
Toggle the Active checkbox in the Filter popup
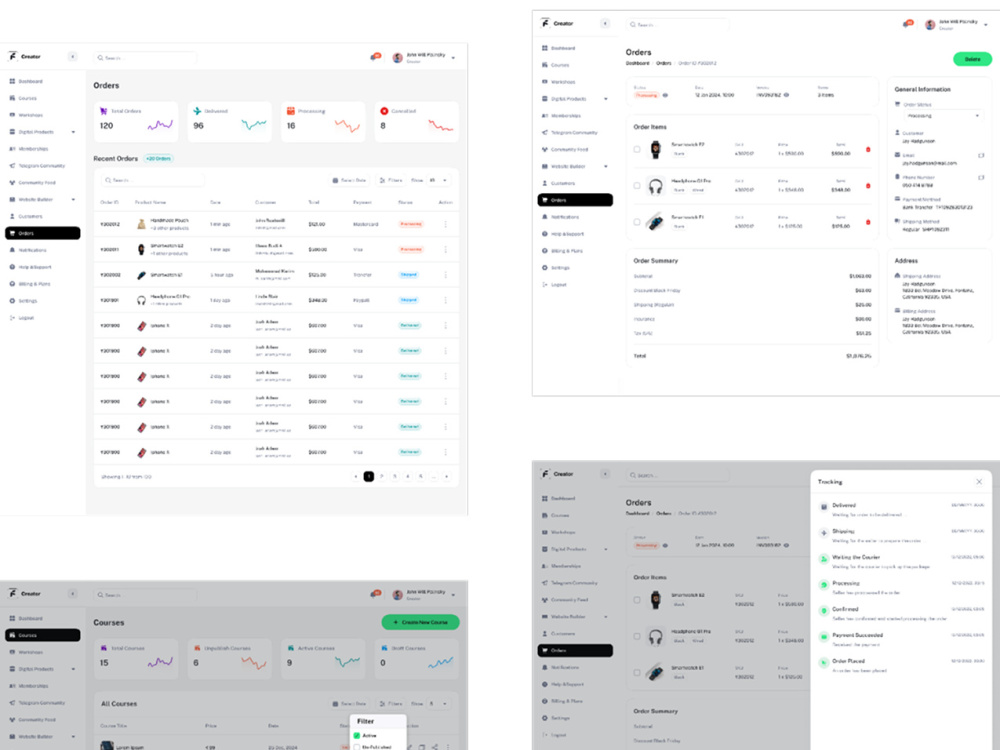[357, 735]
